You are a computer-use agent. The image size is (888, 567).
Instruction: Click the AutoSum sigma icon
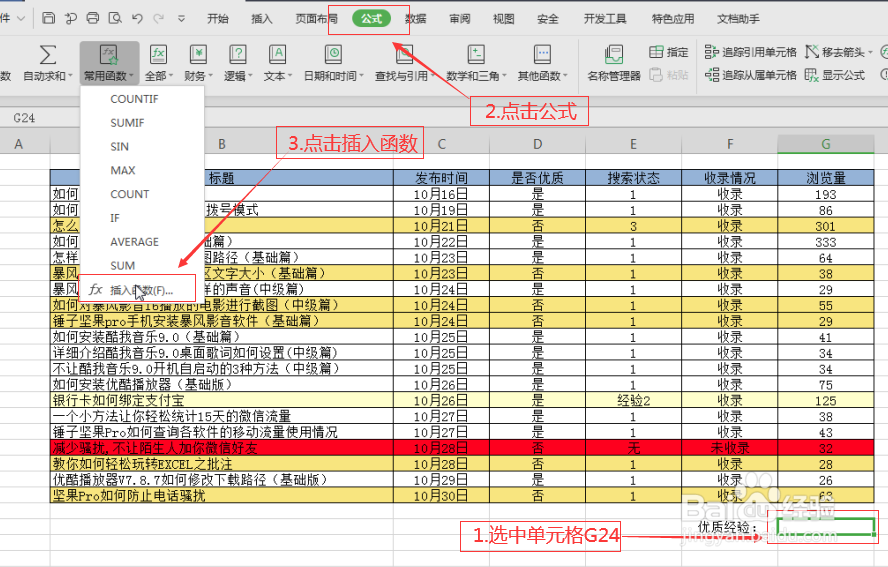coord(48,54)
